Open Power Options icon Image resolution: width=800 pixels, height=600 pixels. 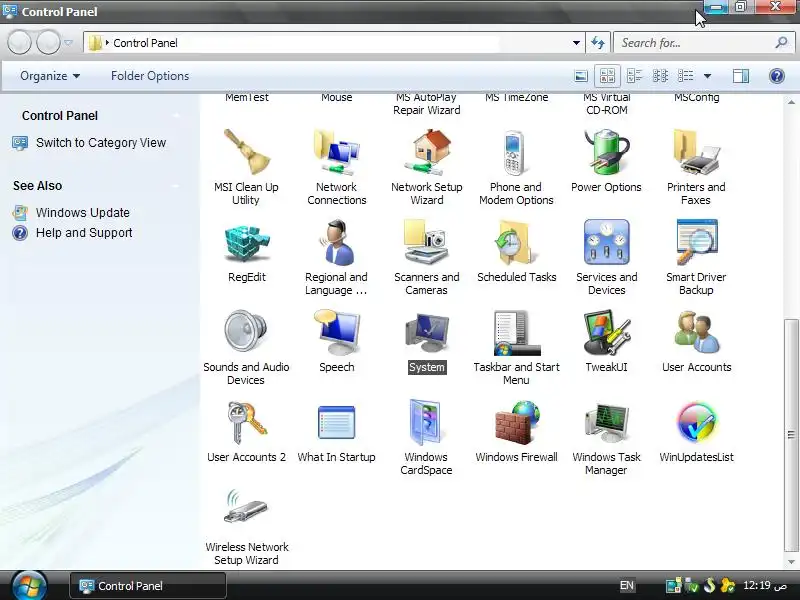pyautogui.click(x=606, y=161)
